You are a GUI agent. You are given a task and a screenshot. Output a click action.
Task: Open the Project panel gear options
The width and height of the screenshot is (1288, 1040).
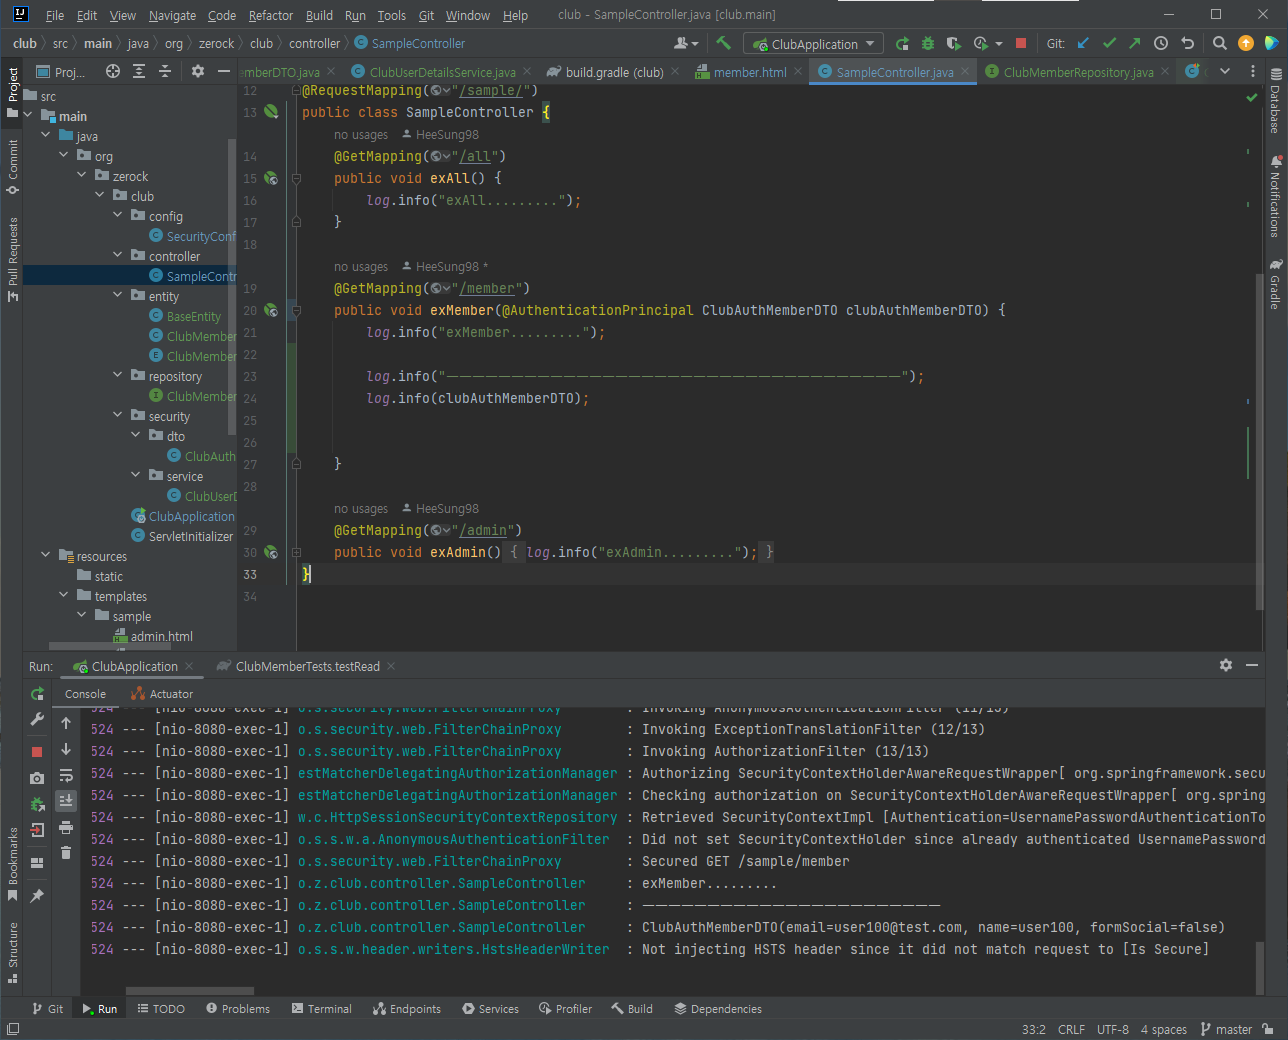(x=198, y=71)
